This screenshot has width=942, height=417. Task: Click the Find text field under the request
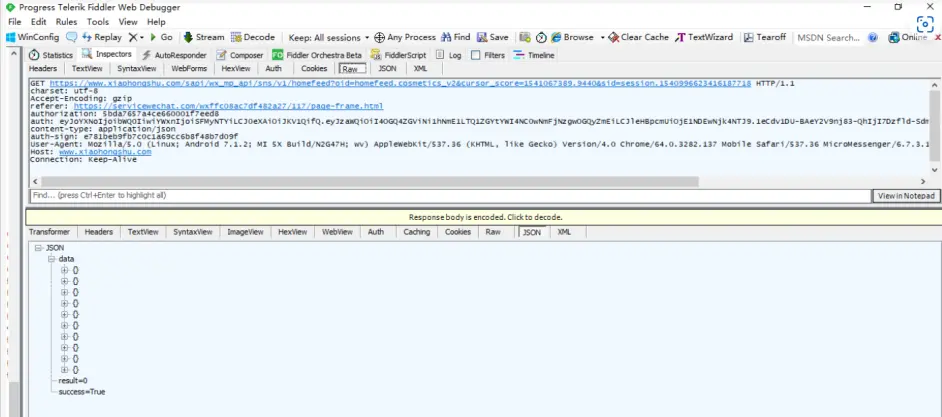[450, 196]
